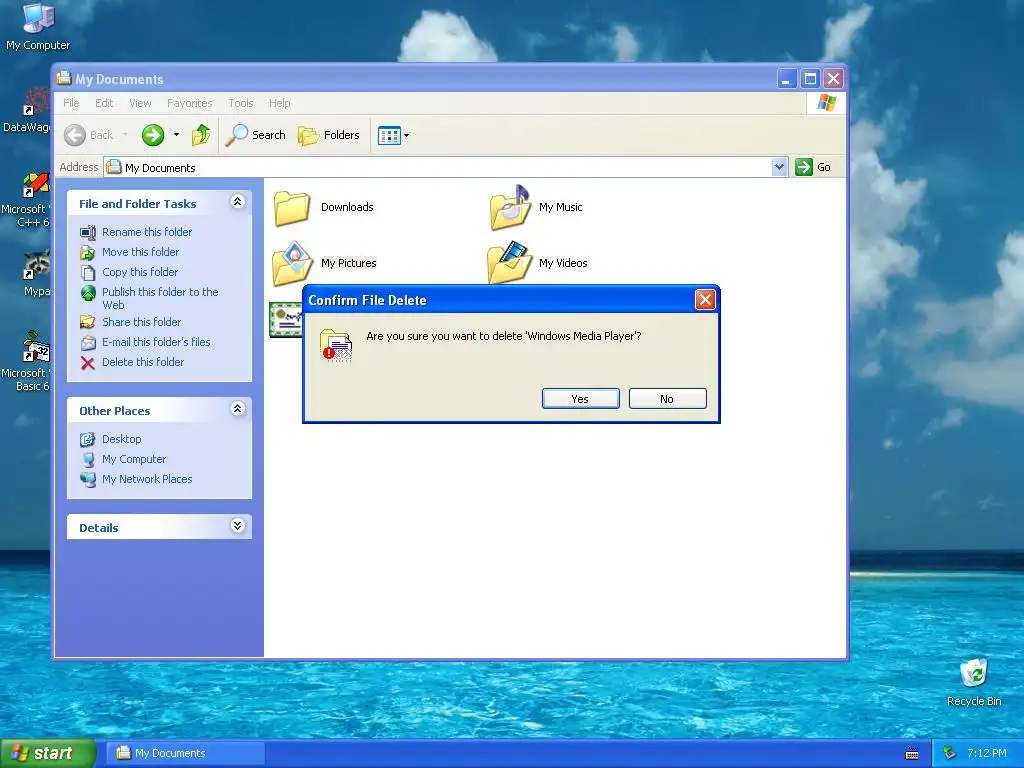Click the red X Delete folder icon
The image size is (1024, 768).
[x=88, y=362]
